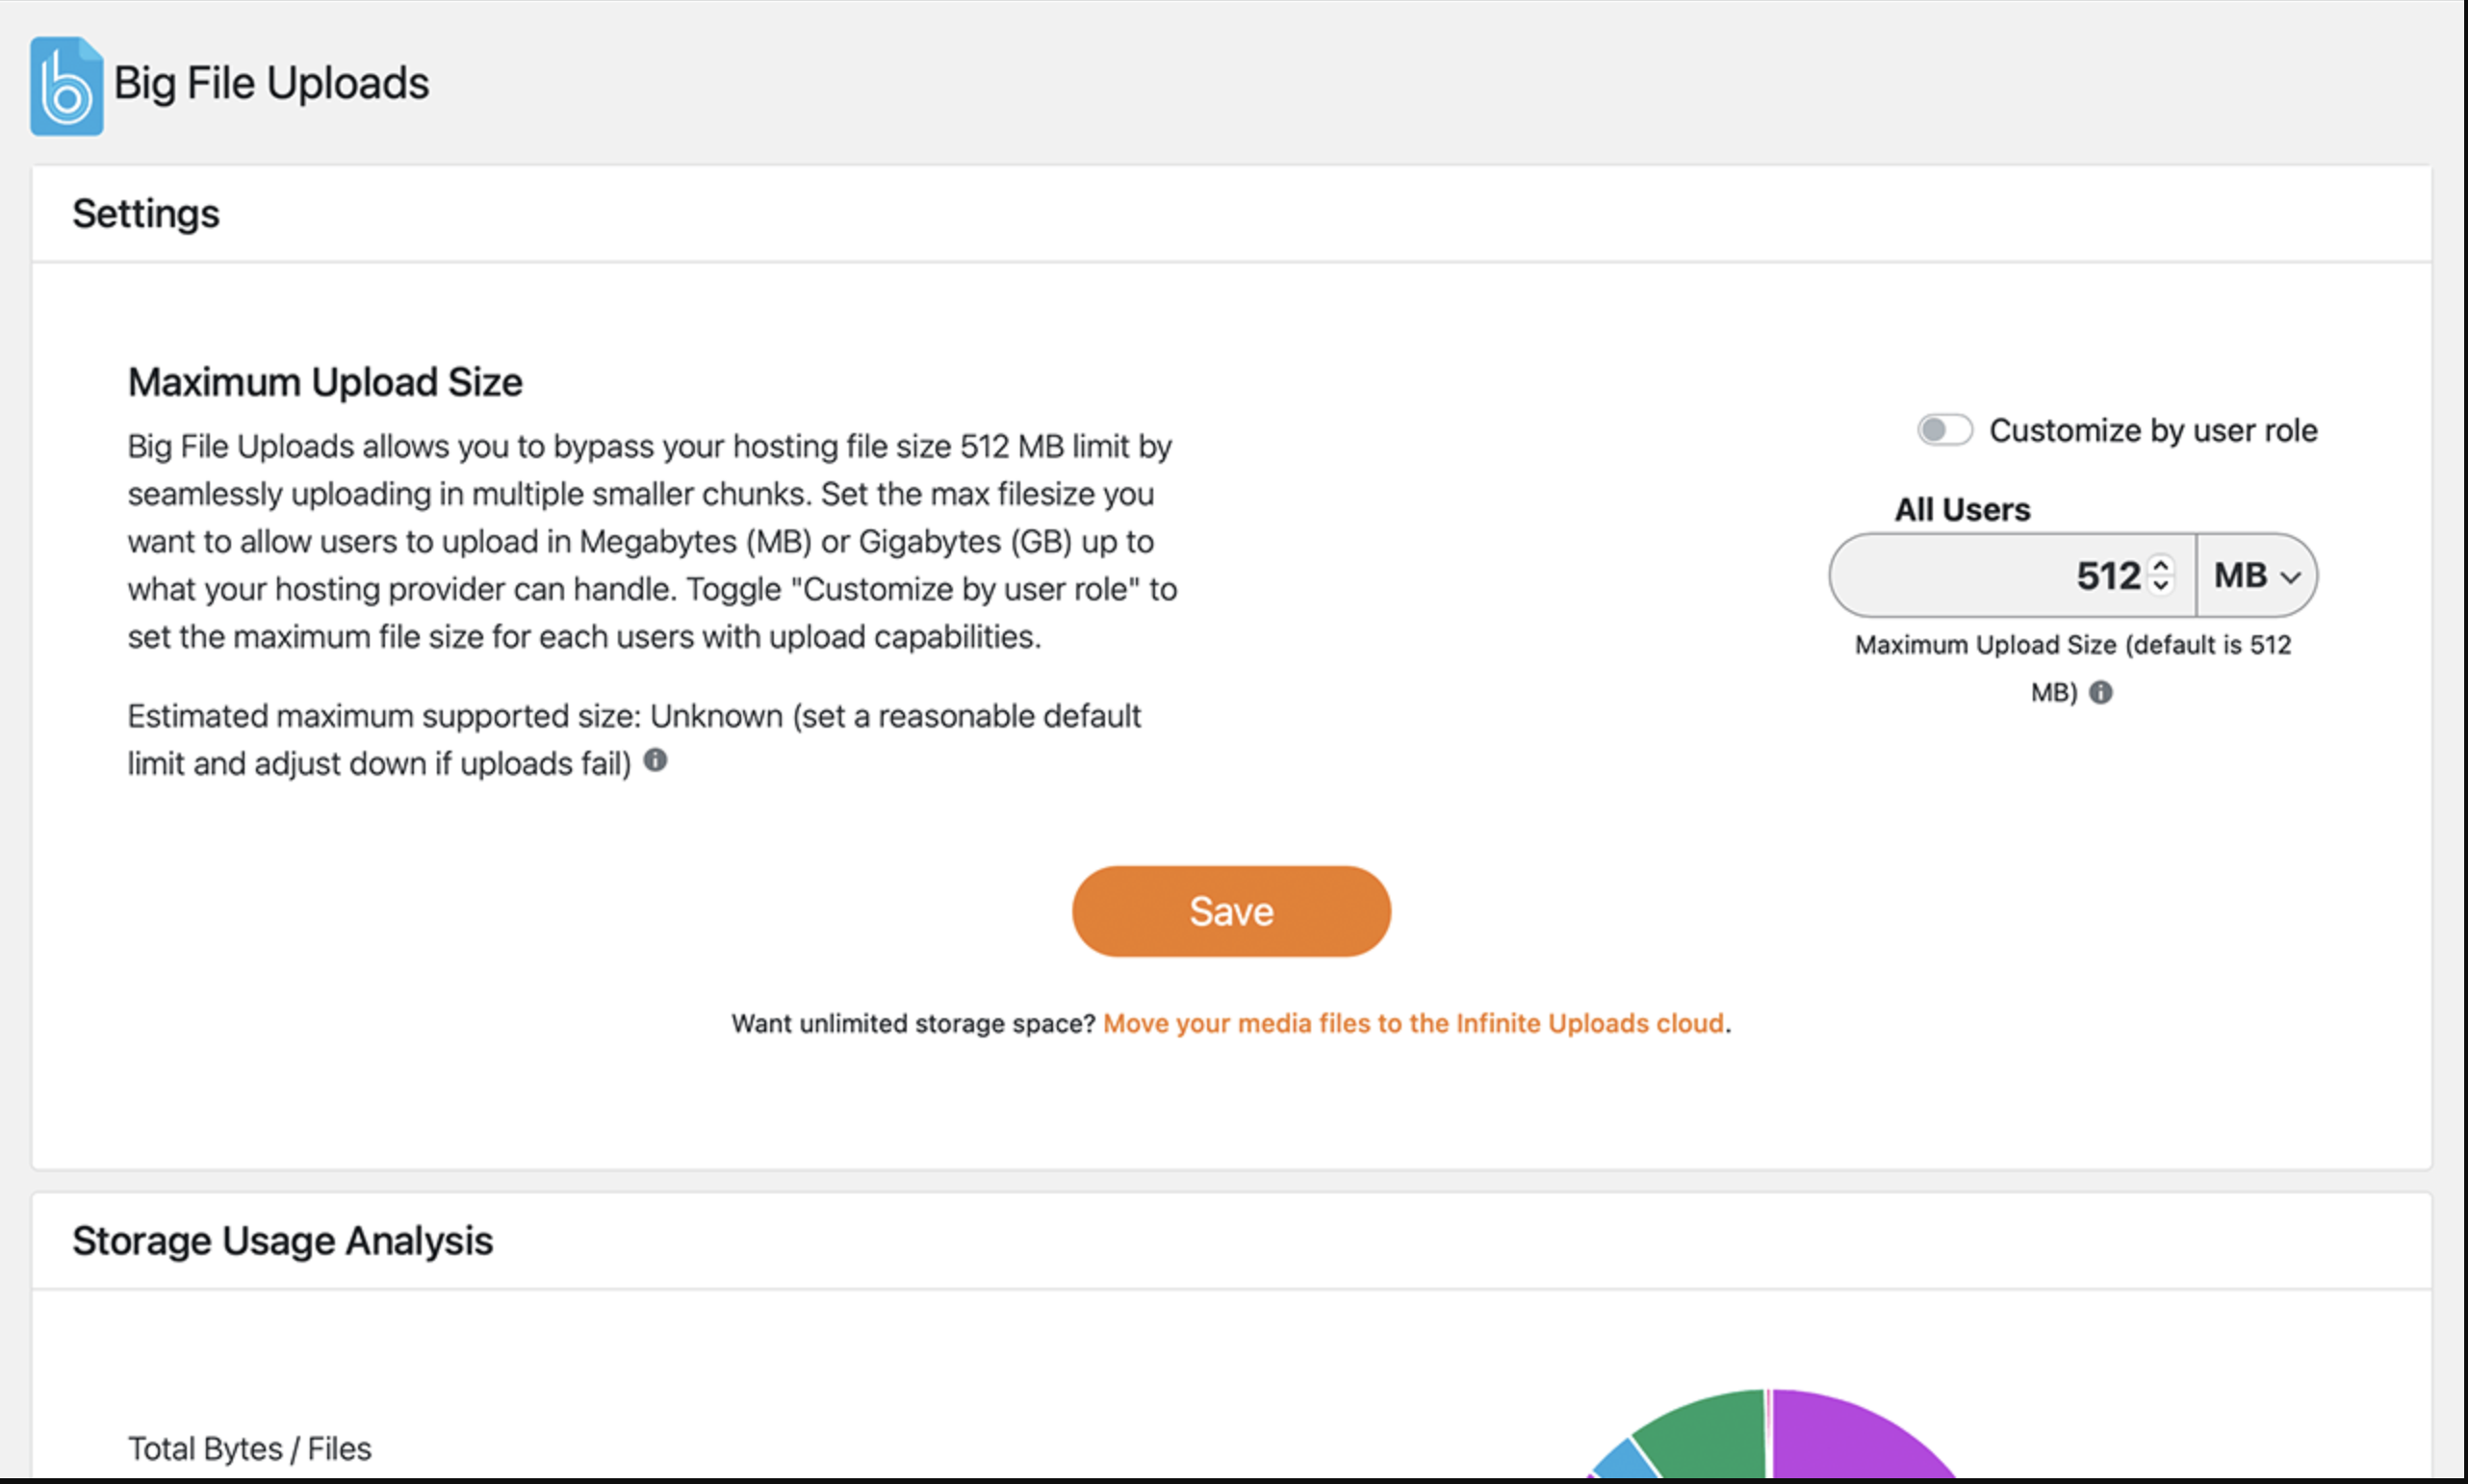Decrease upload size with the down stepper arrow
The height and width of the screenshot is (1484, 2468).
click(x=2161, y=586)
